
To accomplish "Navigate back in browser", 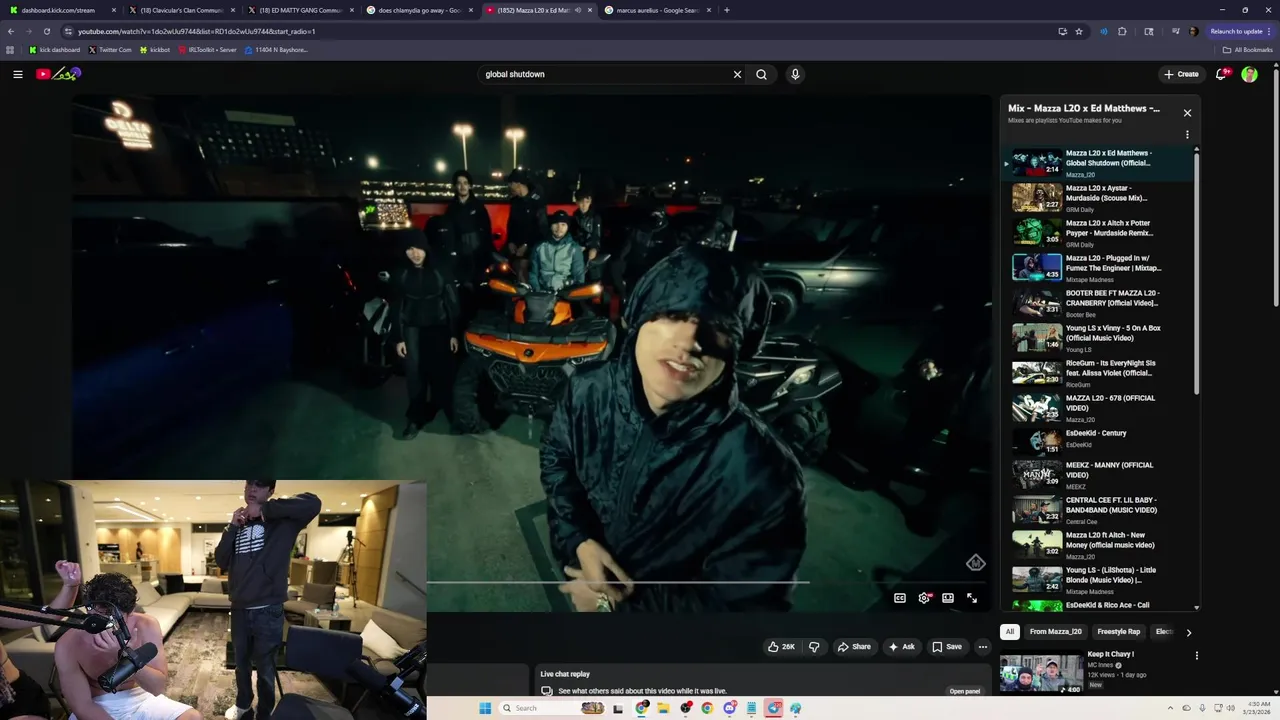I will pos(11,31).
